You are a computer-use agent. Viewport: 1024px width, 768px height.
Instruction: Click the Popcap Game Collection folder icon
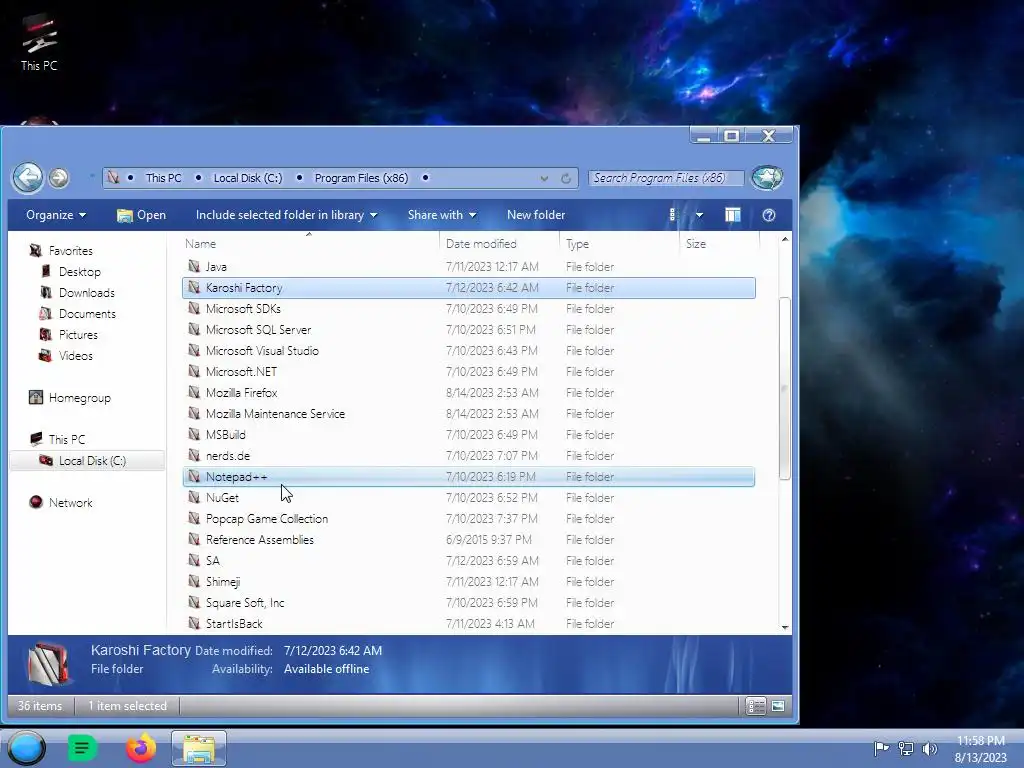tap(194, 518)
